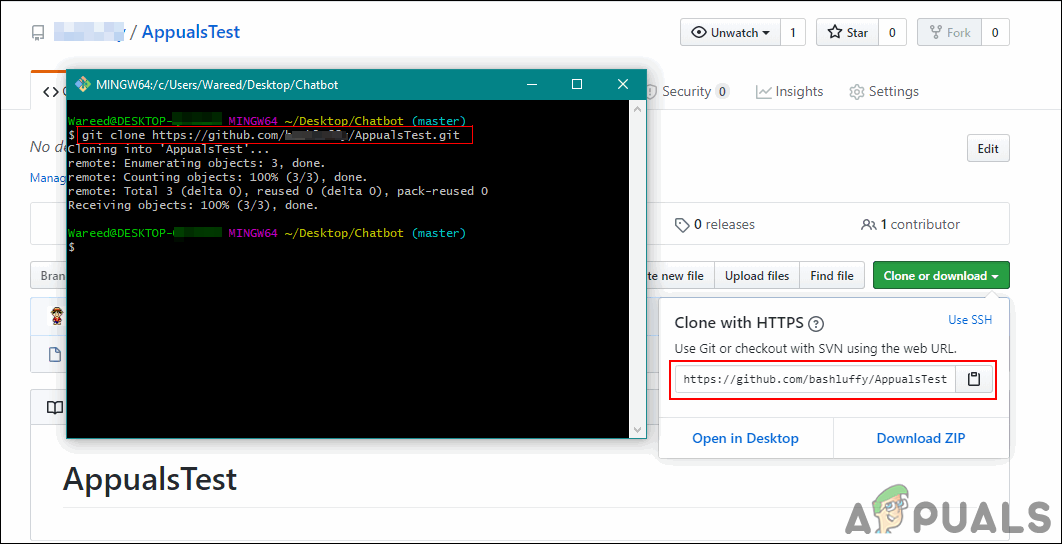Star the AppualsTest repository
The width and height of the screenshot is (1062, 544).
tap(847, 32)
